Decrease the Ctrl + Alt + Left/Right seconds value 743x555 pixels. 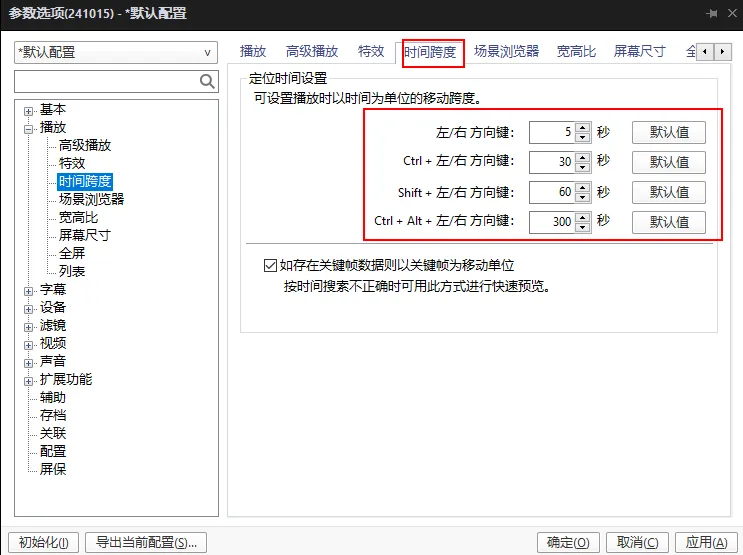click(582, 227)
